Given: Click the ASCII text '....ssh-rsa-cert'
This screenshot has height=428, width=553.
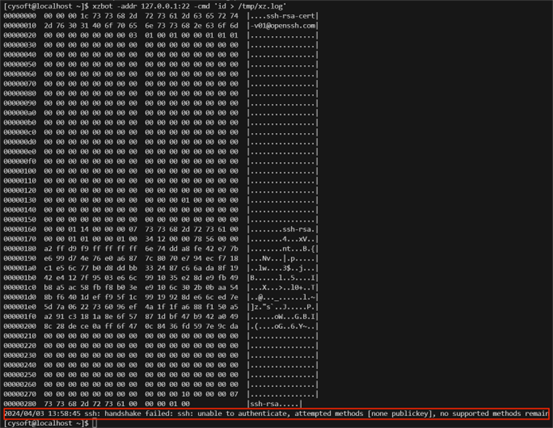Looking at the screenshot, I should (x=283, y=16).
